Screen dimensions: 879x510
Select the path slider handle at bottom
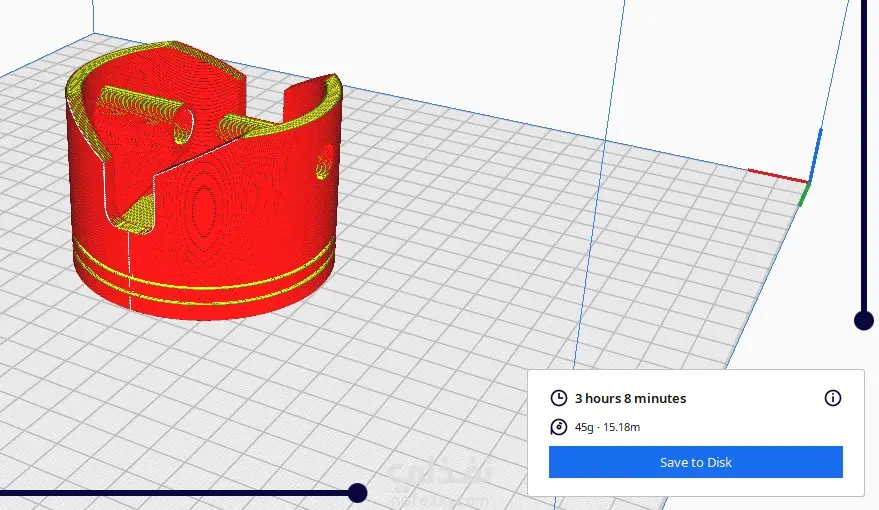pos(357,493)
